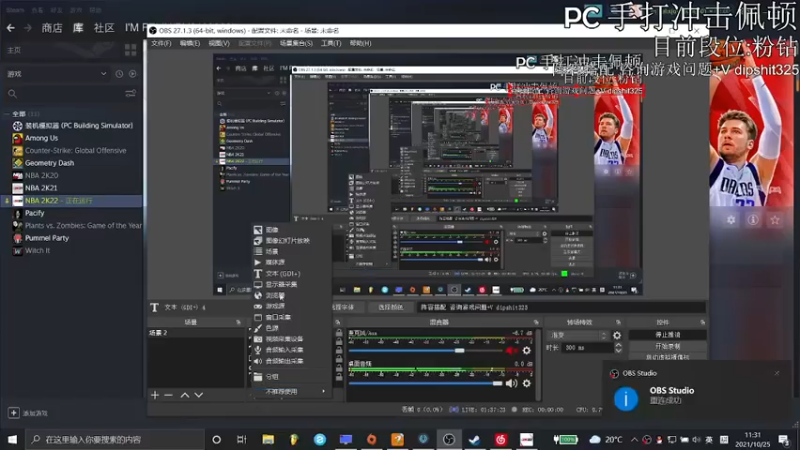Pop out the 转场特效 dock panel icon
This screenshot has height=450, width=800.
(618, 322)
